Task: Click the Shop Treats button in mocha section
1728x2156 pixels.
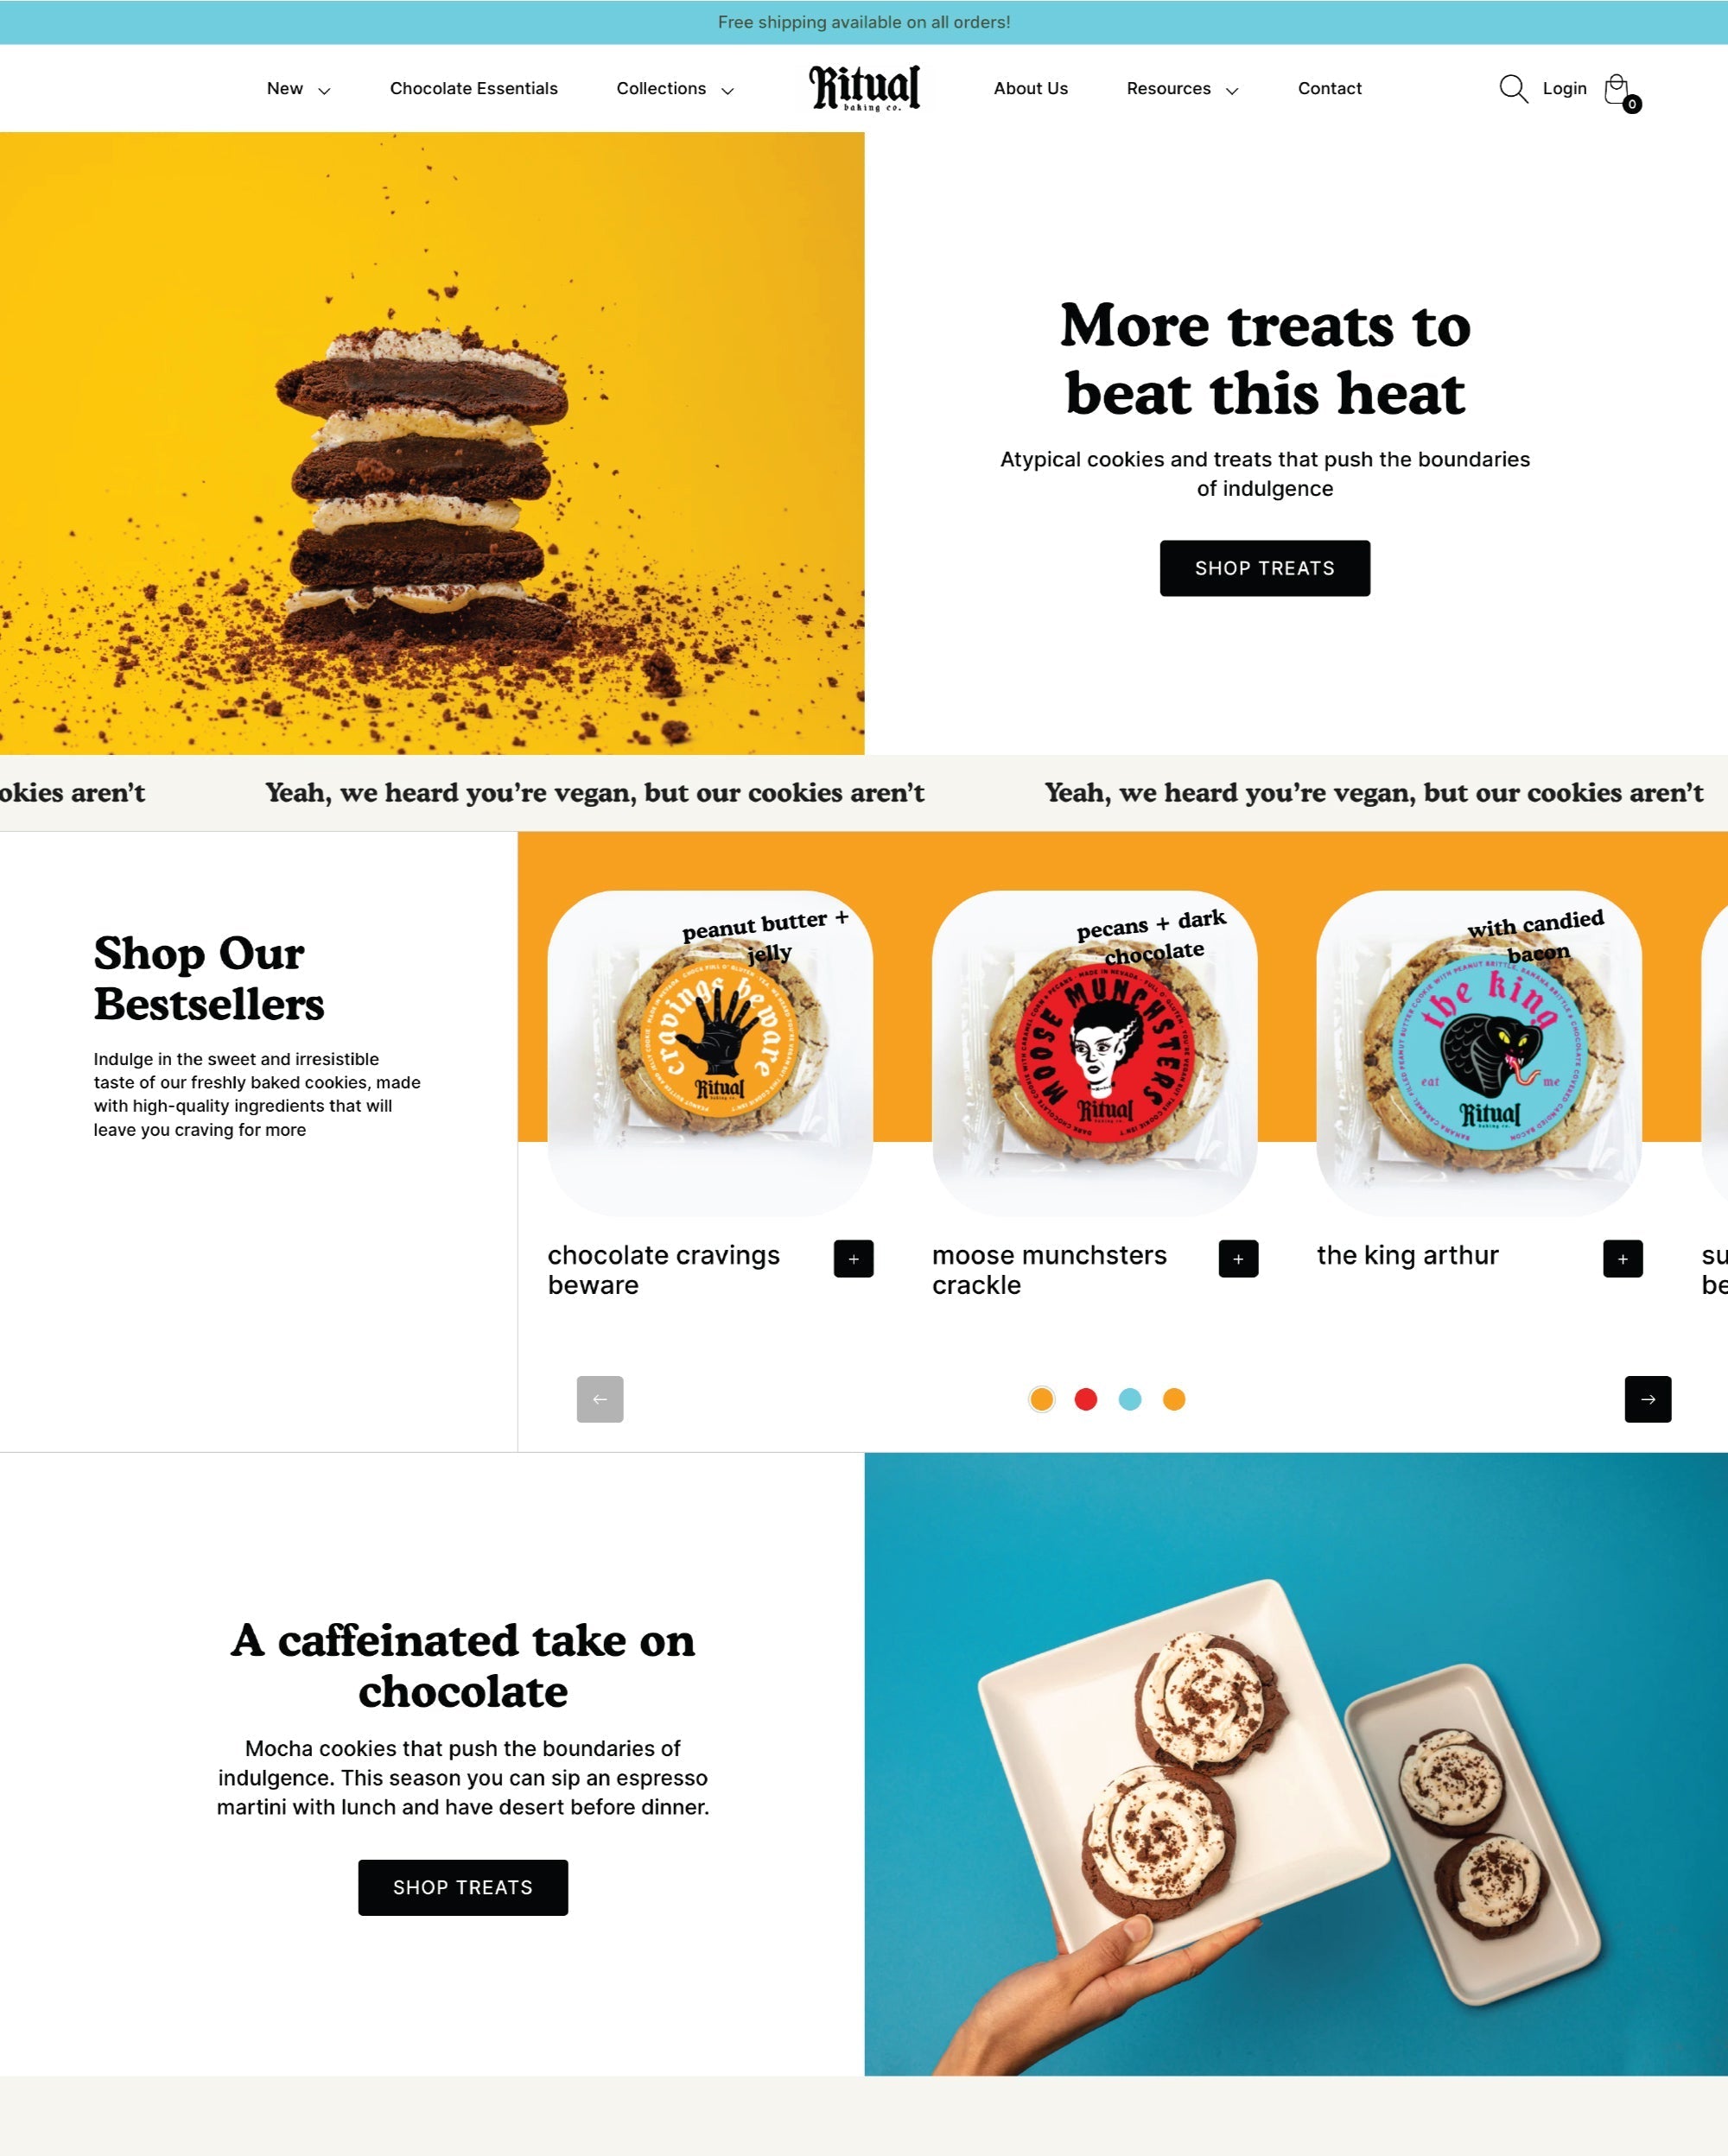Action: click(x=464, y=1886)
